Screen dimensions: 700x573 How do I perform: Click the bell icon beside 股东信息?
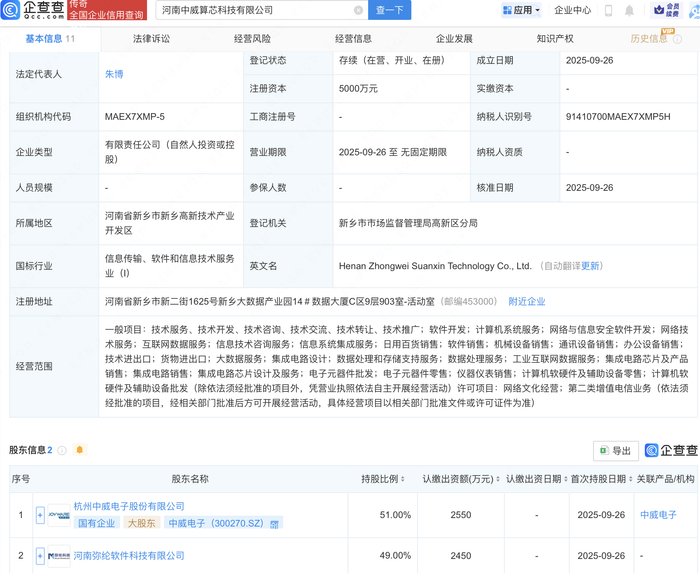click(81, 450)
